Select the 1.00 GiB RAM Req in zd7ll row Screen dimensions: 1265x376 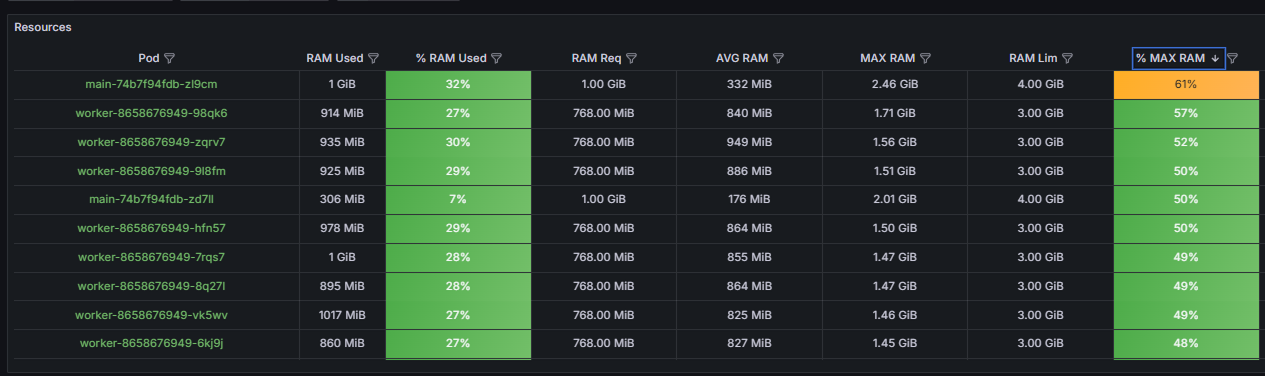click(604, 199)
